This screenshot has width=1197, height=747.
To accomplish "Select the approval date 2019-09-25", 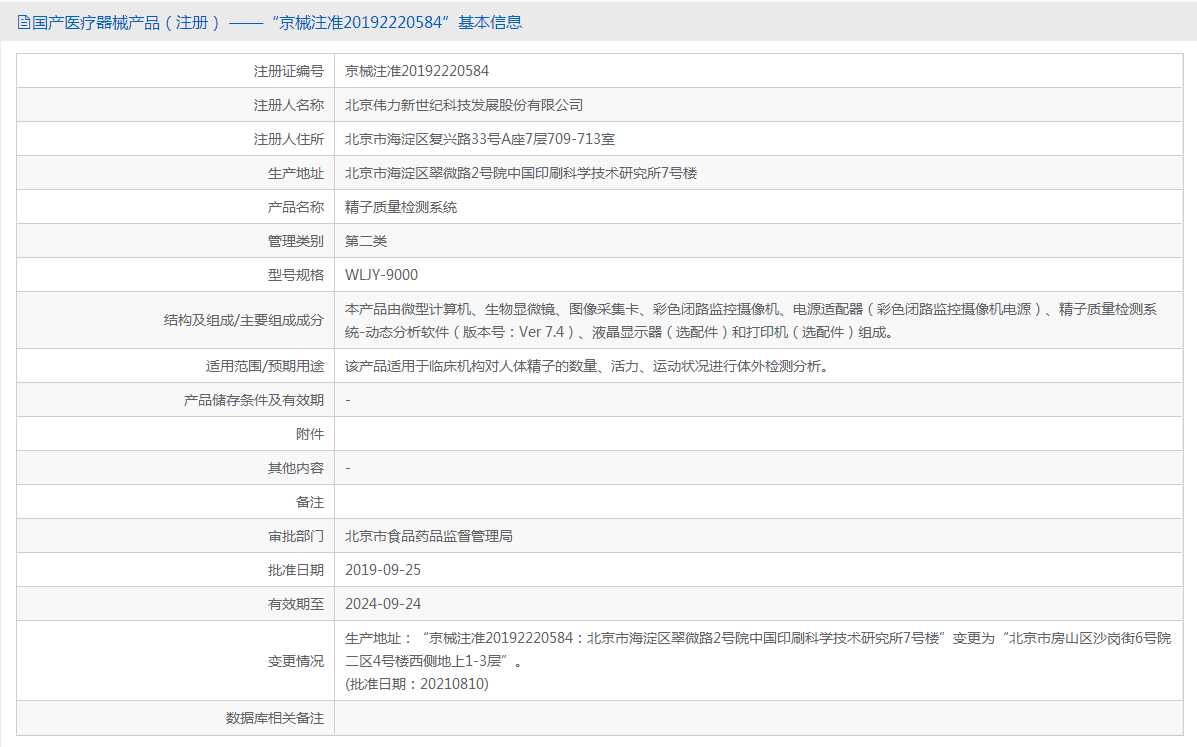I will coord(386,569).
